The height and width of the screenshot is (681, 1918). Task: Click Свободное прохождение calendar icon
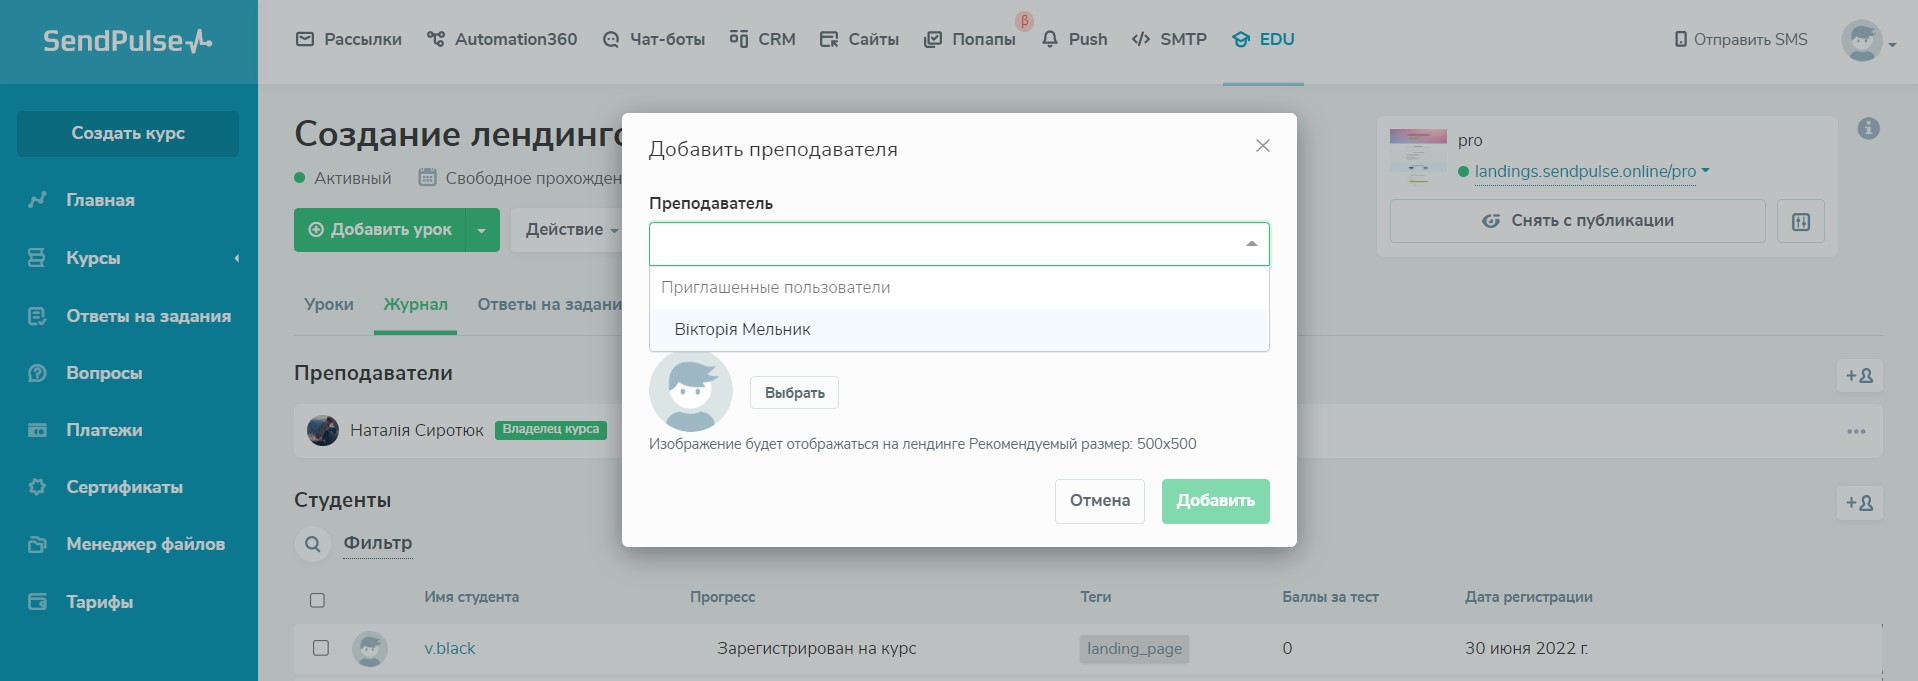tap(427, 178)
